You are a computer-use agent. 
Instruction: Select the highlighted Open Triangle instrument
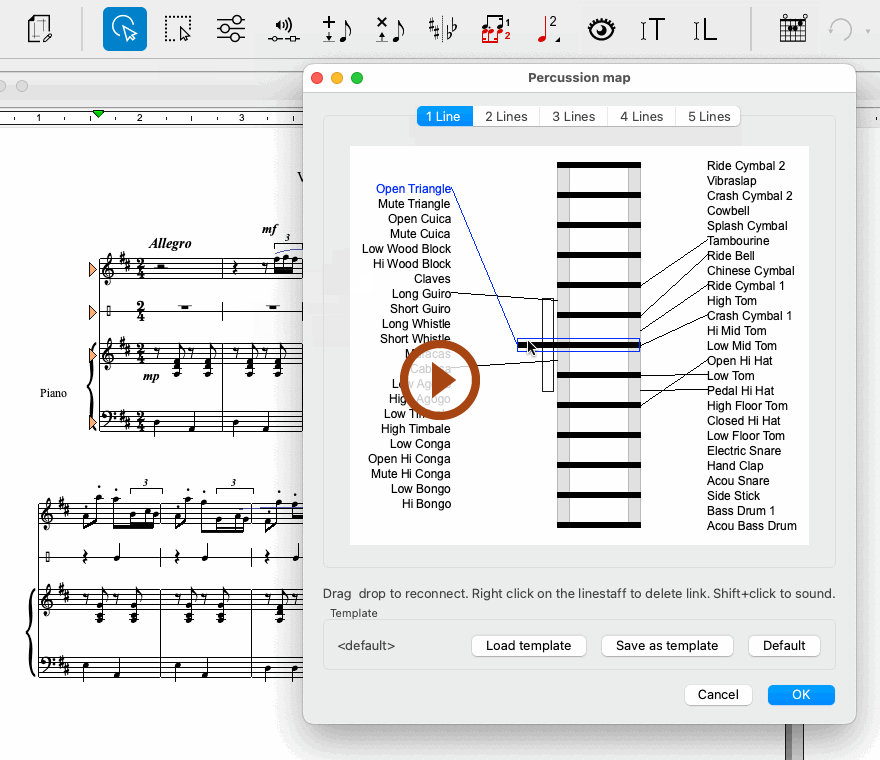pos(413,189)
